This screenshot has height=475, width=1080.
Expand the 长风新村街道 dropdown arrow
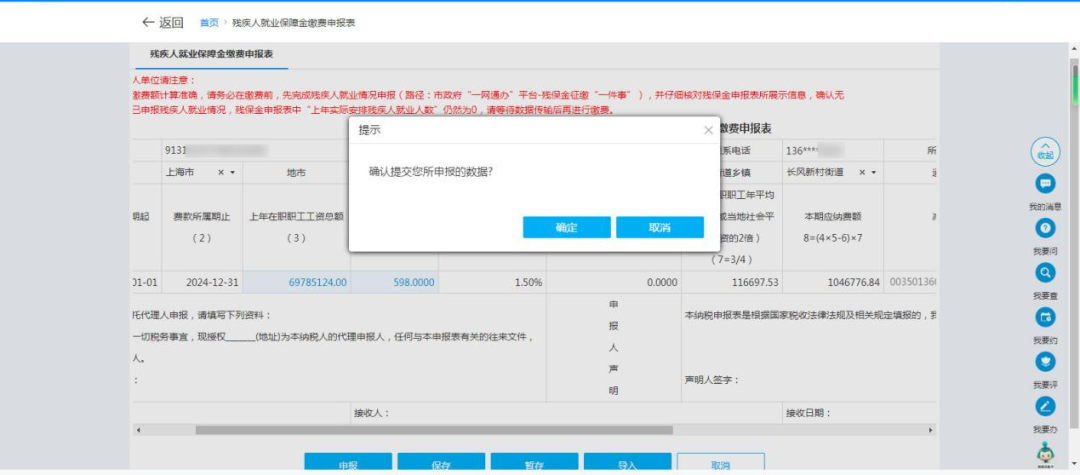(x=873, y=172)
